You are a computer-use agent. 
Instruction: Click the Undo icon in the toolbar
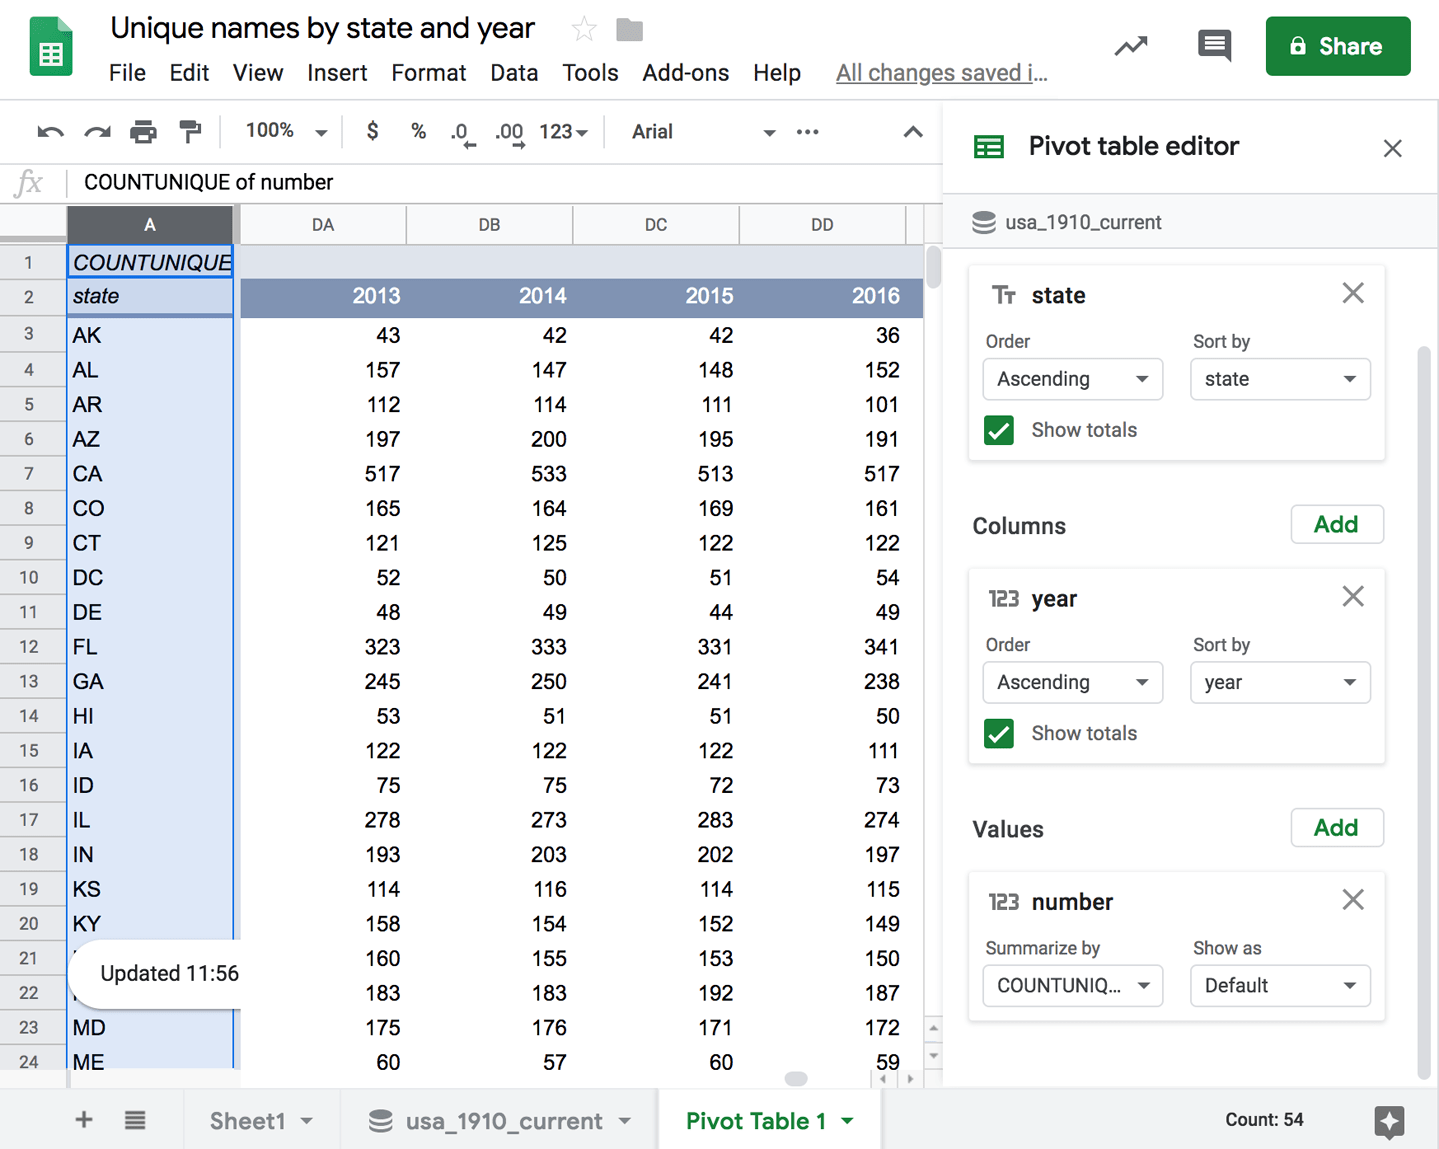coord(50,131)
